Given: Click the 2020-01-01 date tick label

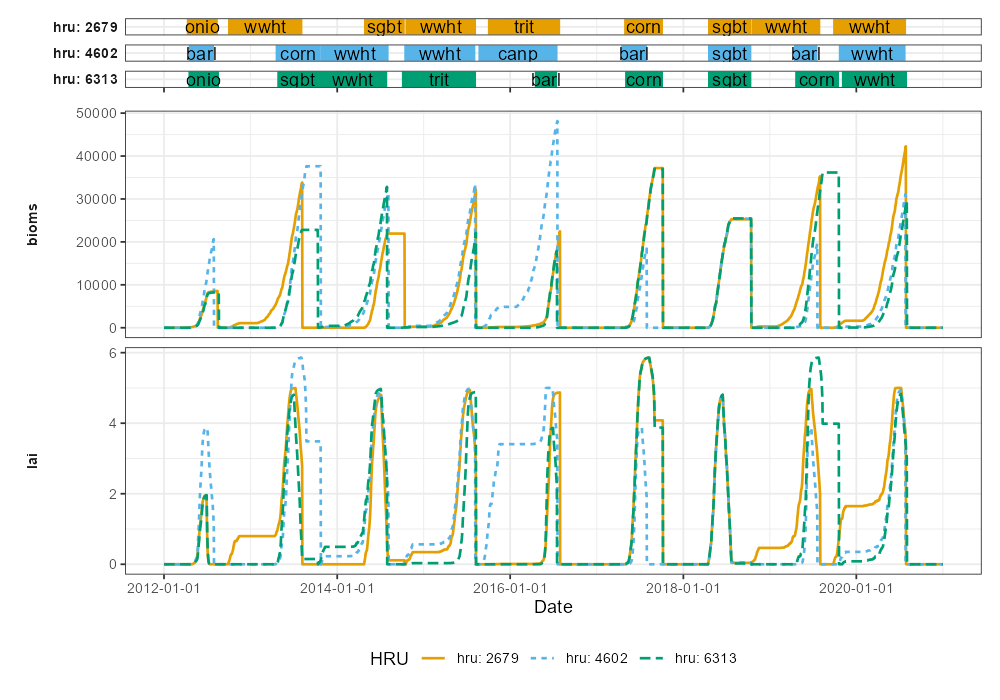Looking at the screenshot, I should coord(856,589).
